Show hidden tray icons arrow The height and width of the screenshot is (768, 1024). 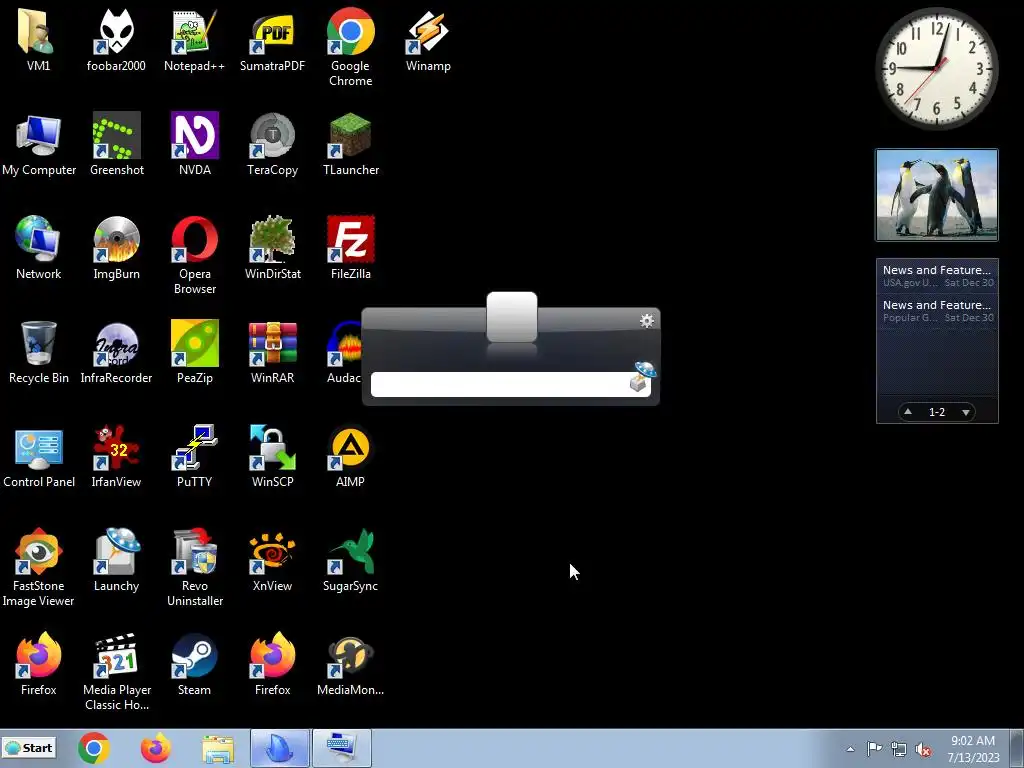[x=850, y=749]
